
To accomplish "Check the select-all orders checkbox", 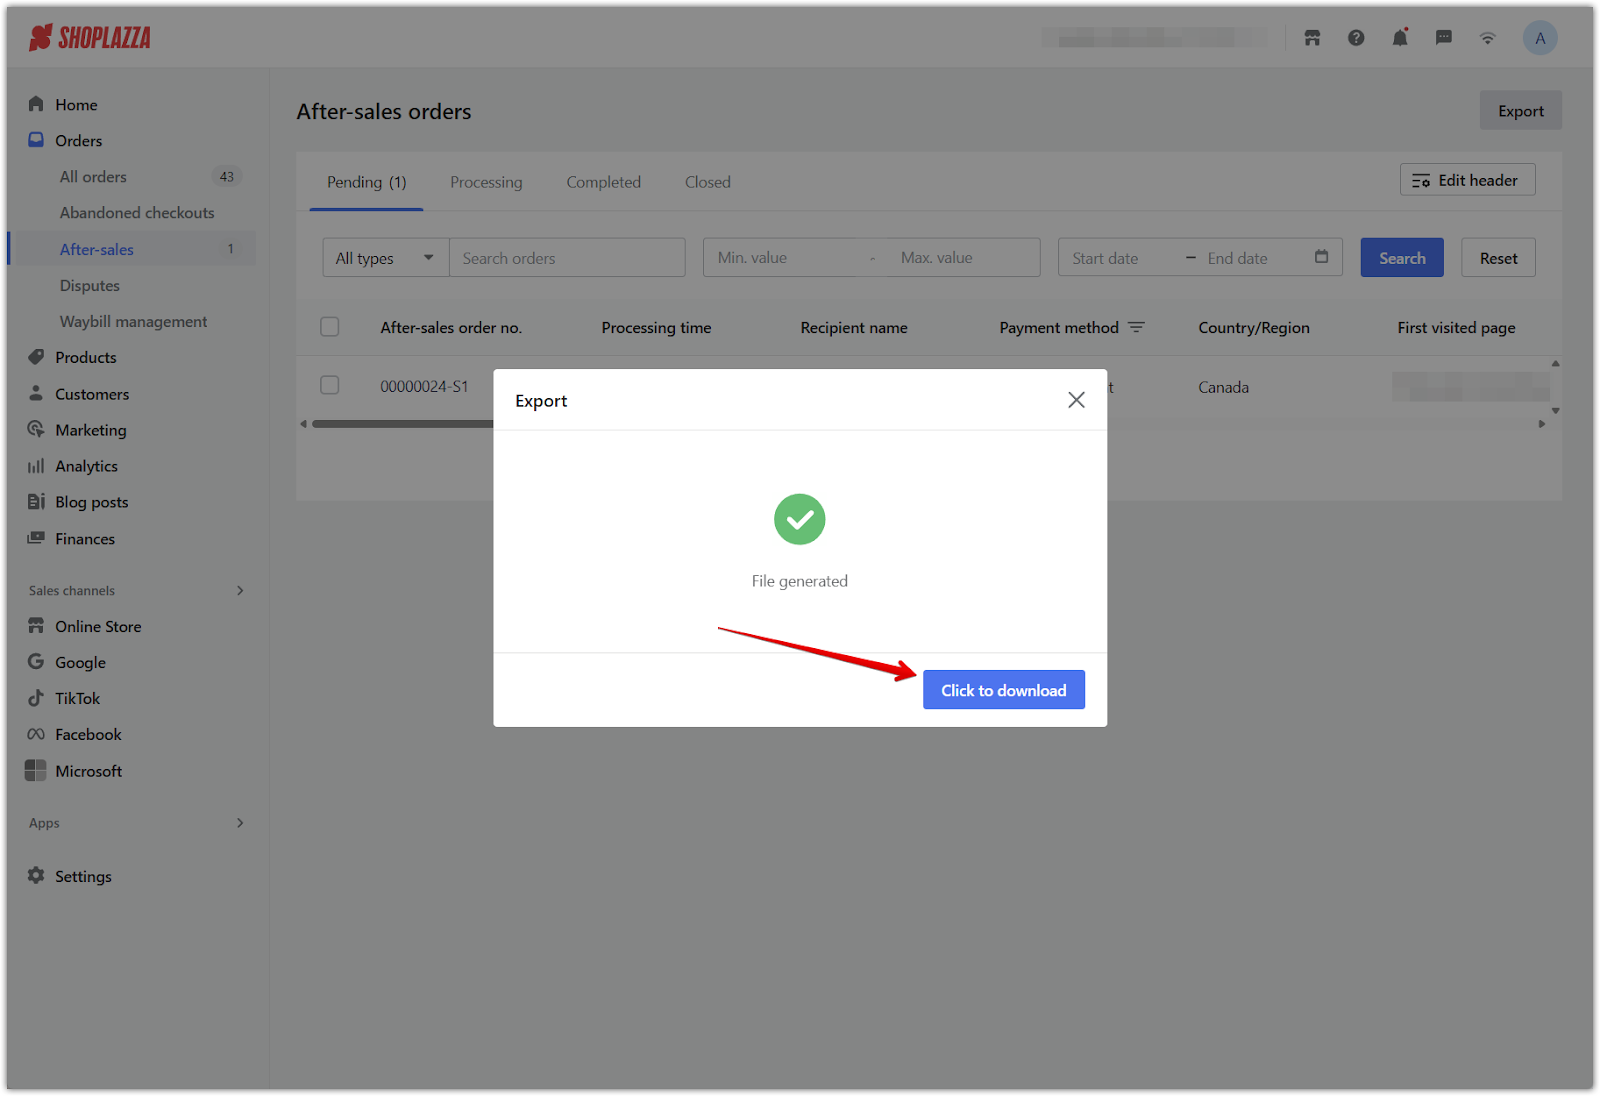I will [x=330, y=327].
